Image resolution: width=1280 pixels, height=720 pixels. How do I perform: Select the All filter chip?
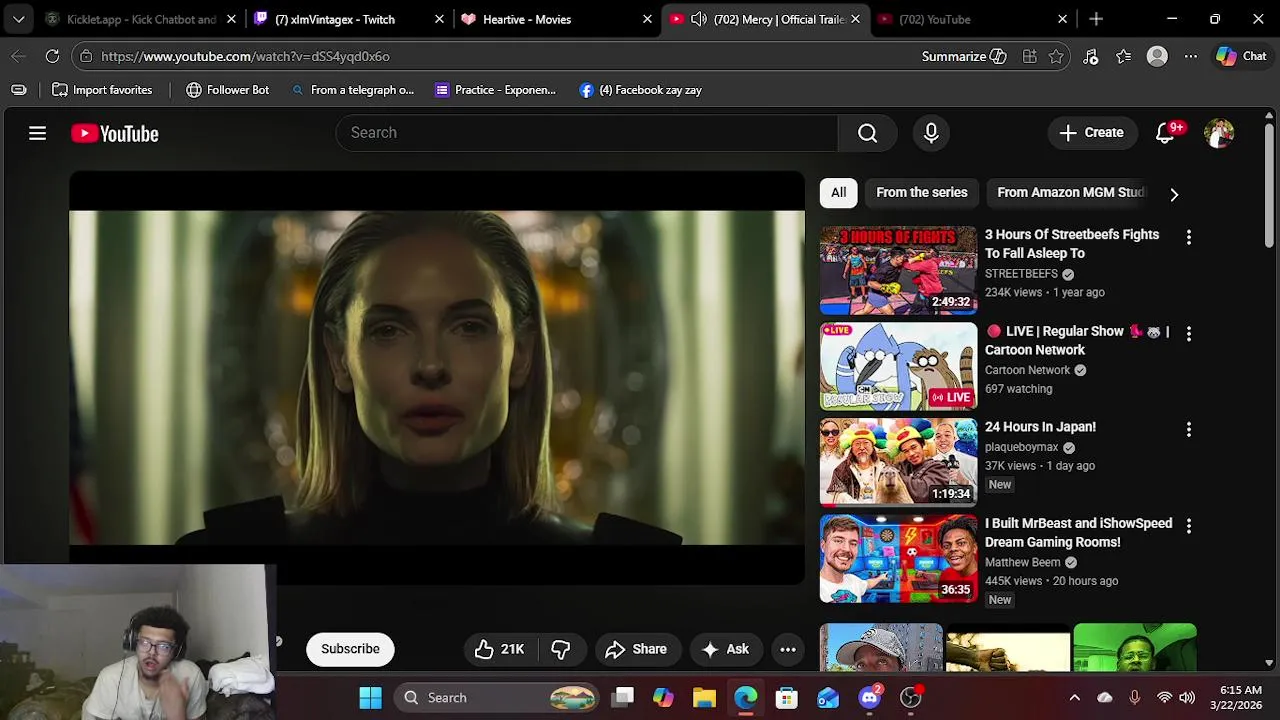(x=838, y=192)
